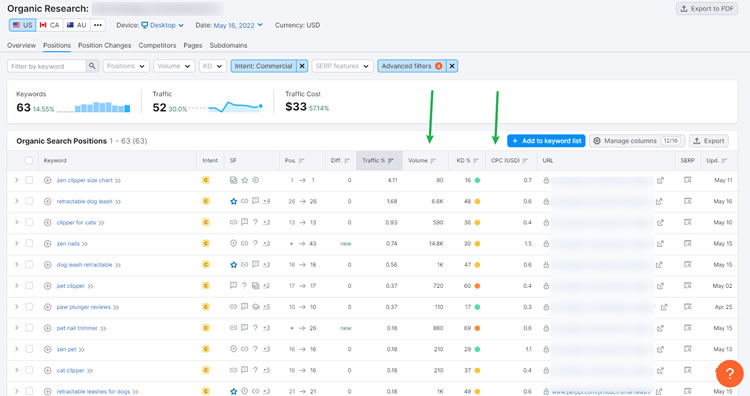The width and height of the screenshot is (750, 396).
Task: Open the SERP features dropdown
Action: (x=342, y=66)
